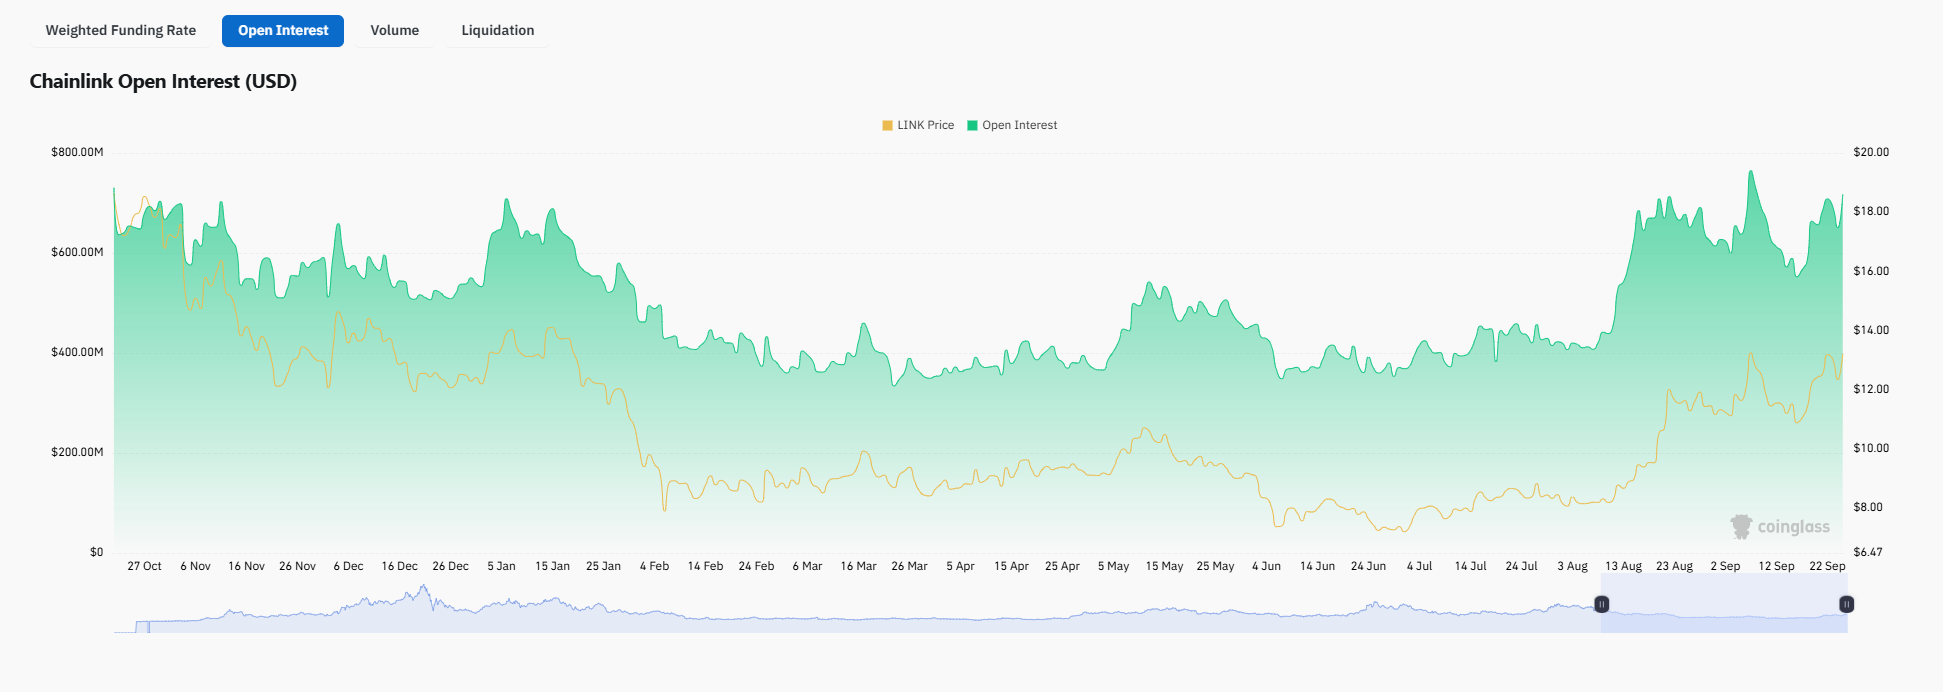Select the Open Interest tab

(283, 31)
